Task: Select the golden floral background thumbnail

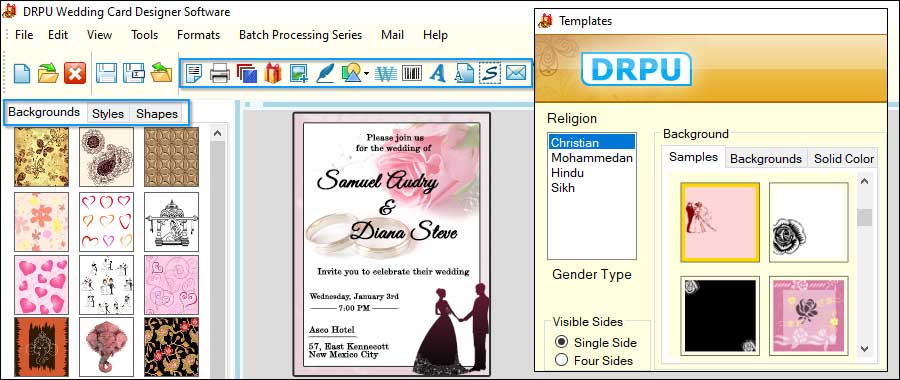Action: coord(41,157)
